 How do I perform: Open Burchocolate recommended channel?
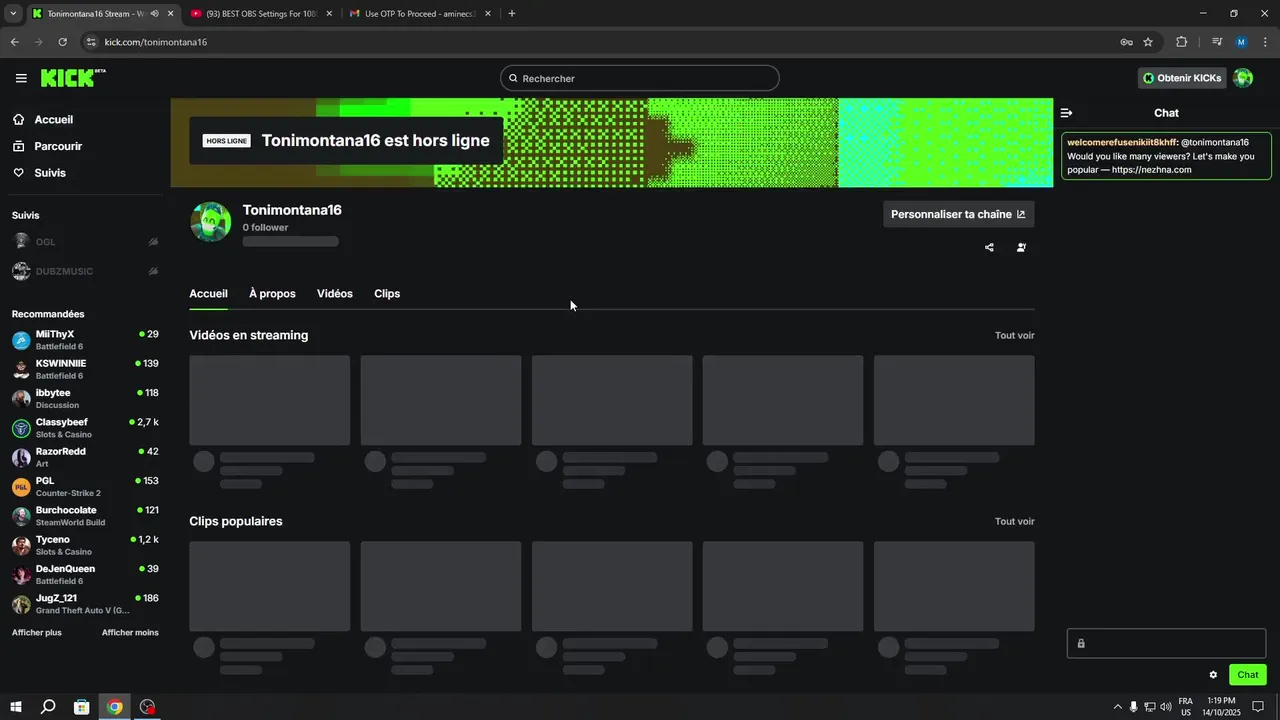tap(85, 517)
